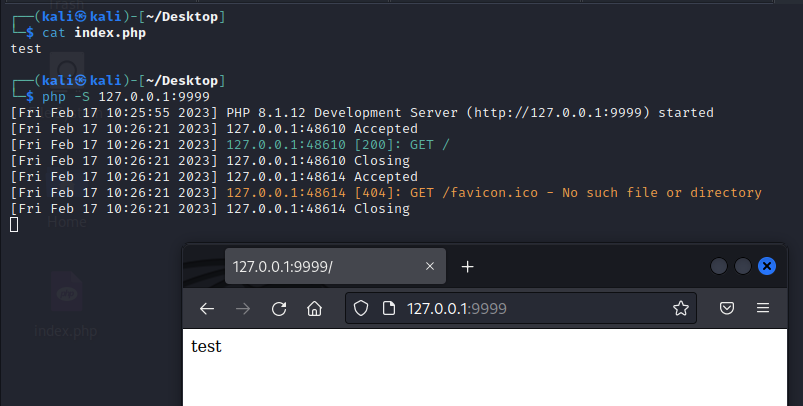Open the shield tracking protection icon
The width and height of the screenshot is (803, 406).
pyautogui.click(x=361, y=308)
